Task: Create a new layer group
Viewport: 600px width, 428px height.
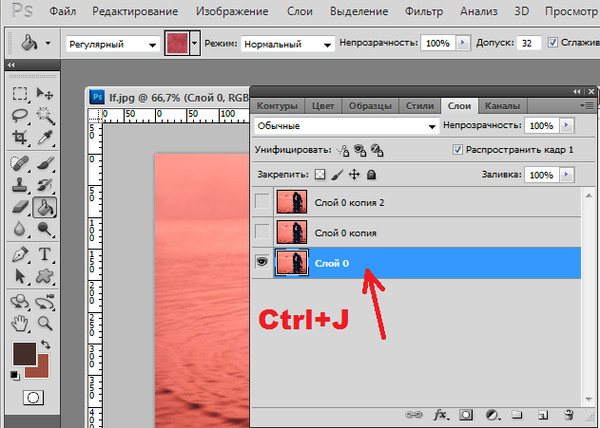Action: point(517,415)
